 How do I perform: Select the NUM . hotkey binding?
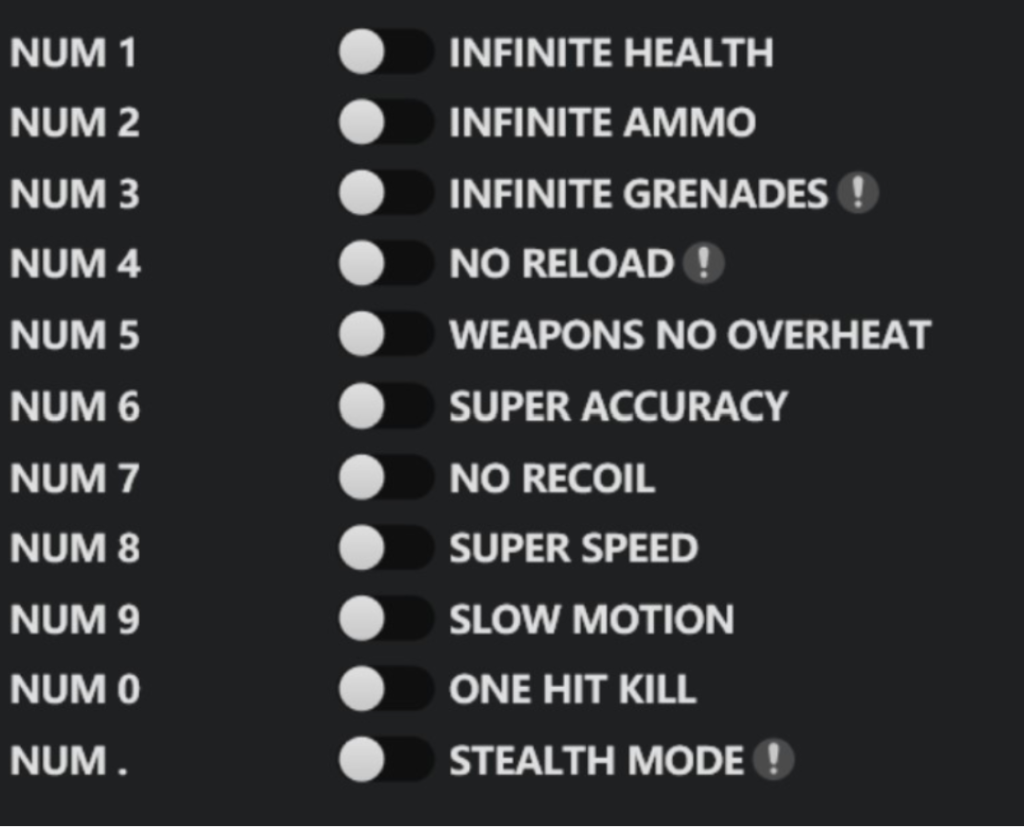coord(72,761)
